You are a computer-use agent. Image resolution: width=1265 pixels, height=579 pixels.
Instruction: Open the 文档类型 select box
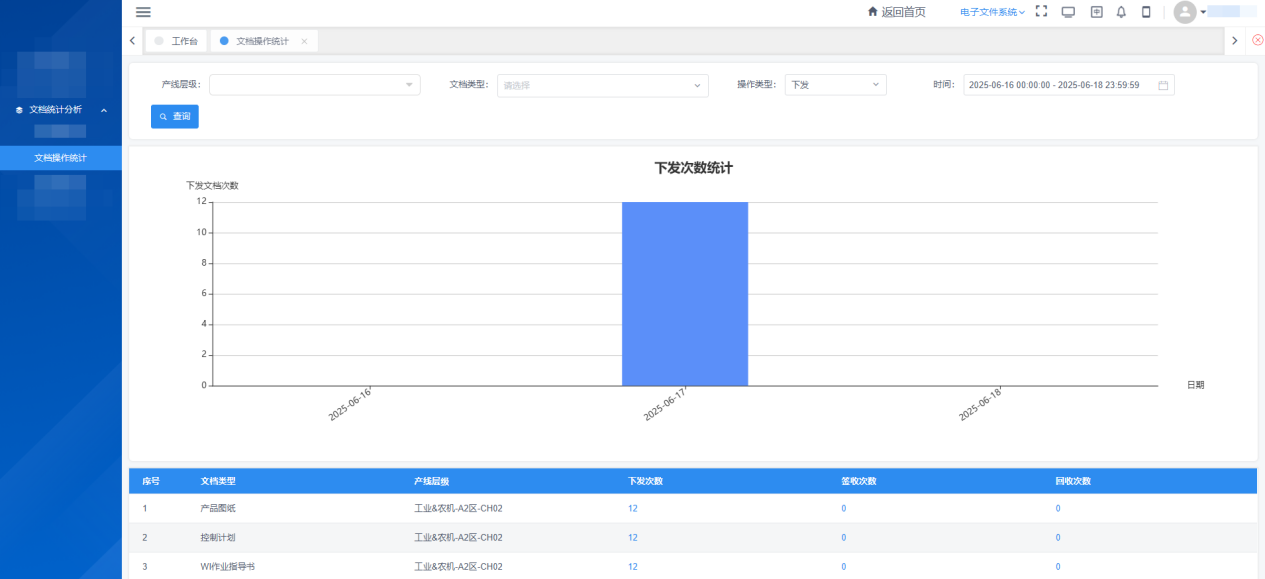click(603, 85)
